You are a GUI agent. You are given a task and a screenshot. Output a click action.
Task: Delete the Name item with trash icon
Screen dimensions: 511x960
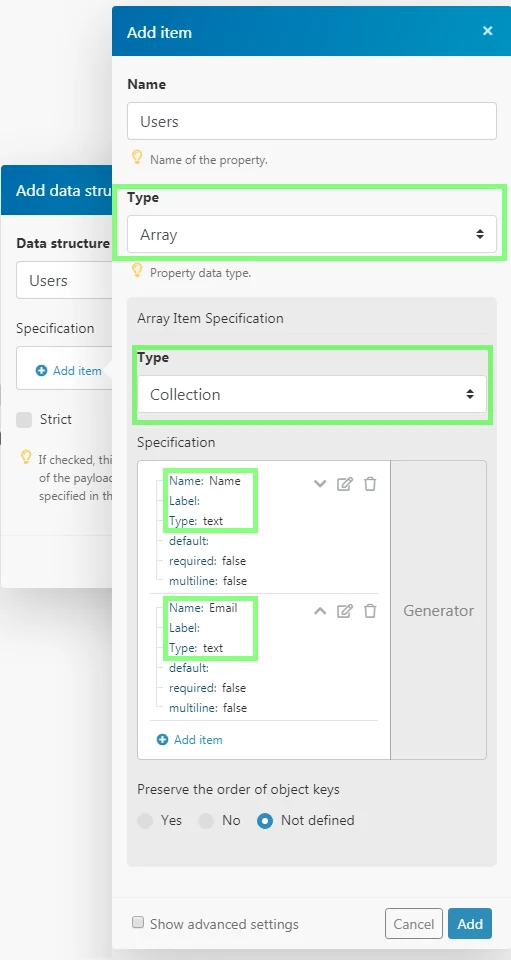(370, 484)
